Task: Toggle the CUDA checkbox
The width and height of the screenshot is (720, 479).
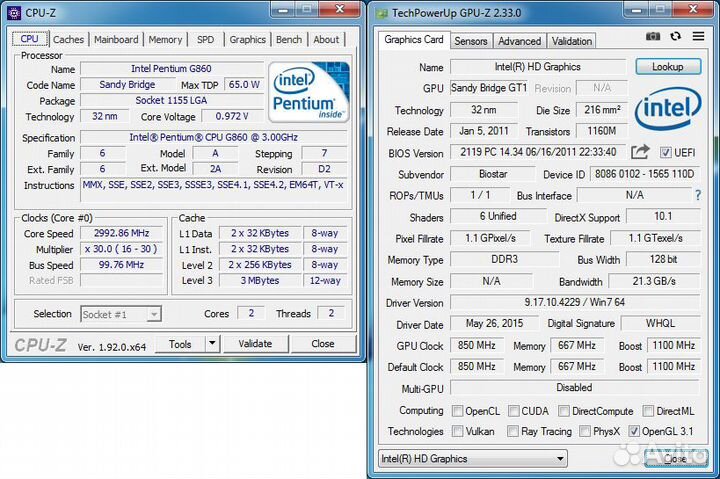Action: [514, 411]
